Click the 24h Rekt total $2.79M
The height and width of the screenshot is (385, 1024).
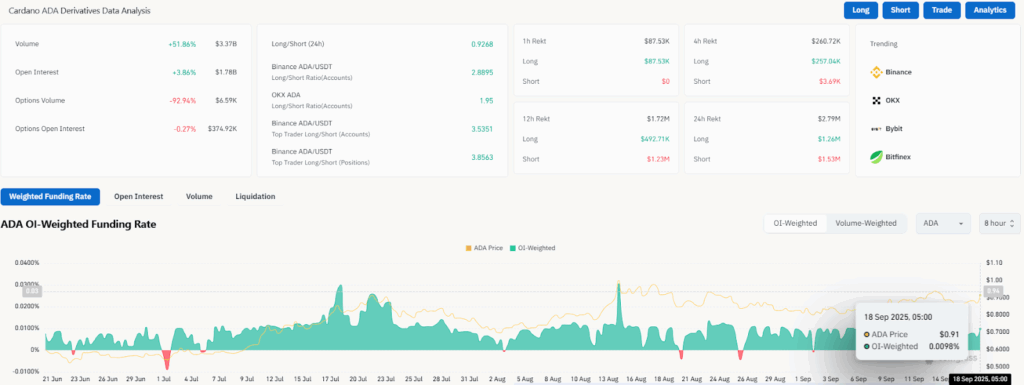point(830,119)
